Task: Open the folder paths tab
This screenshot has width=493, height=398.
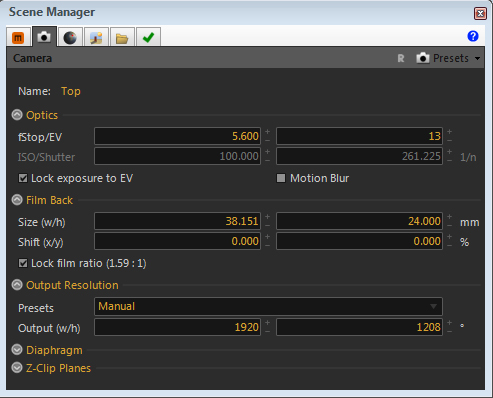Action: point(122,37)
